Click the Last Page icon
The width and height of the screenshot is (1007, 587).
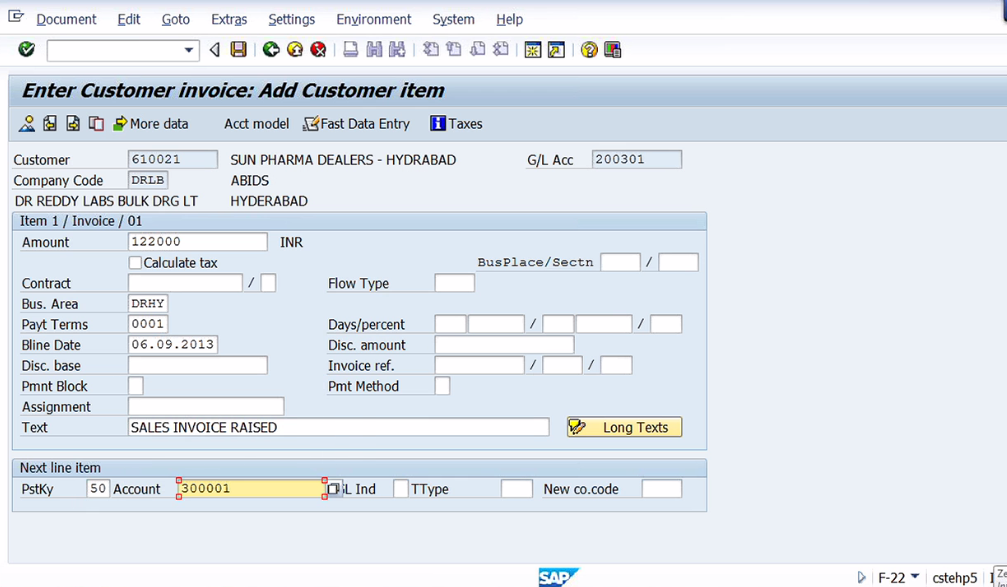click(501, 49)
